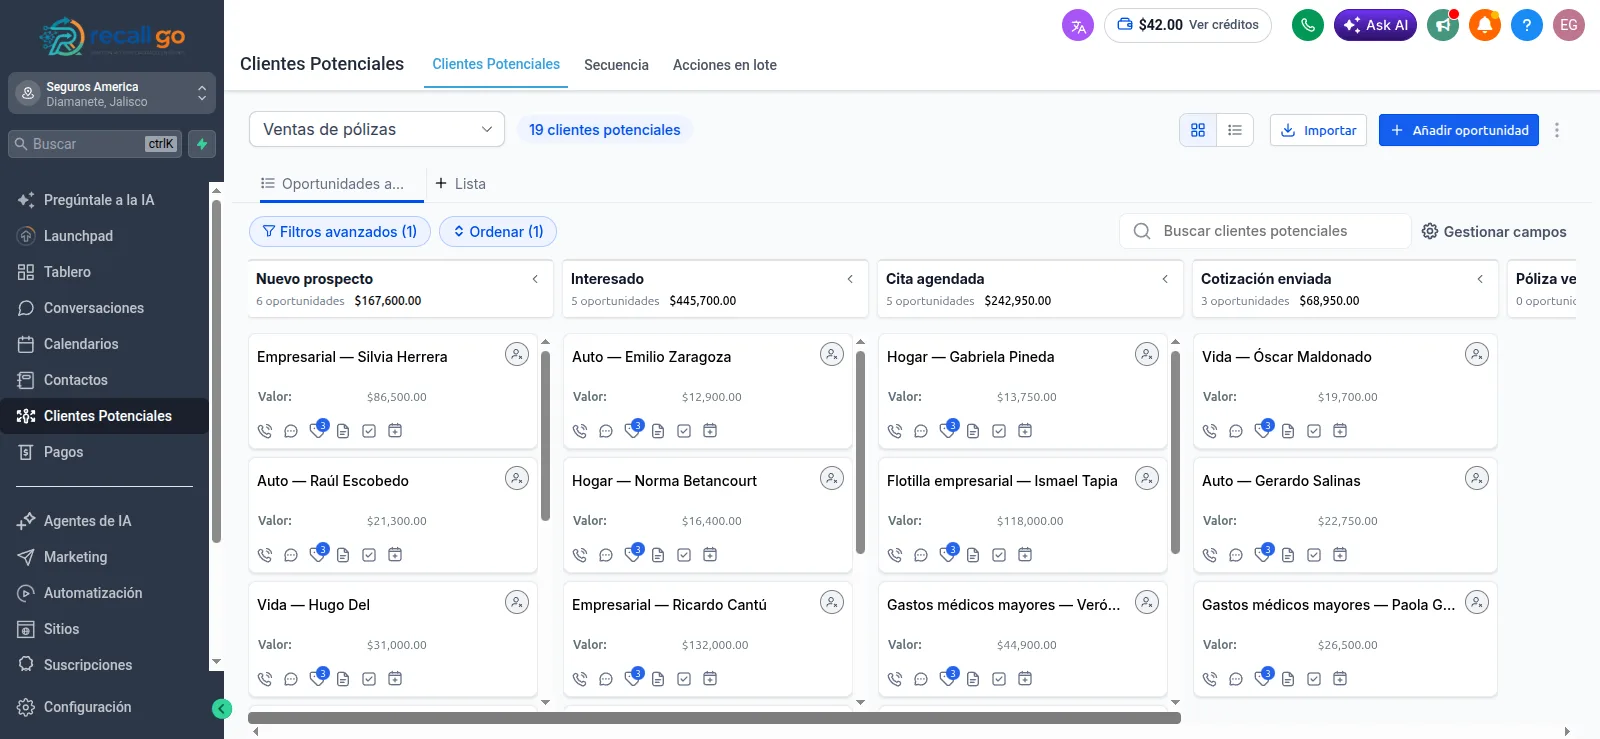The height and width of the screenshot is (739, 1600).
Task: Collapse the Cotización enviada column
Action: pos(1480,279)
